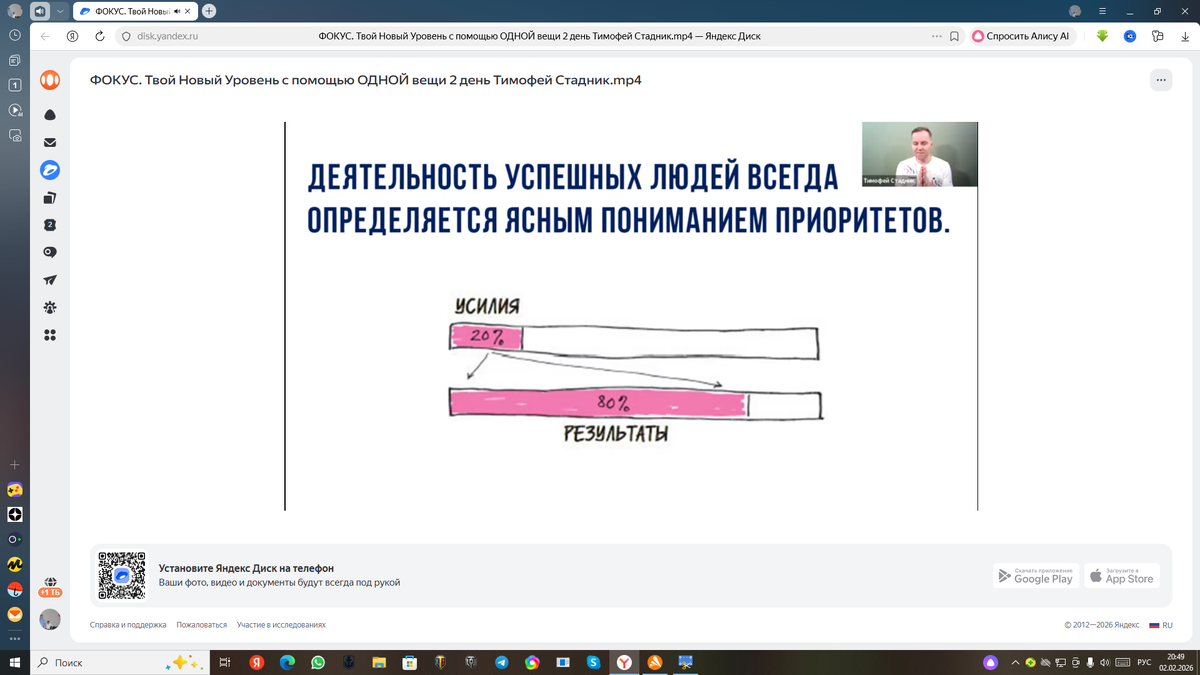Select the games gamepad icon in the sidebar
This screenshot has width=1200, height=675.
49,305
